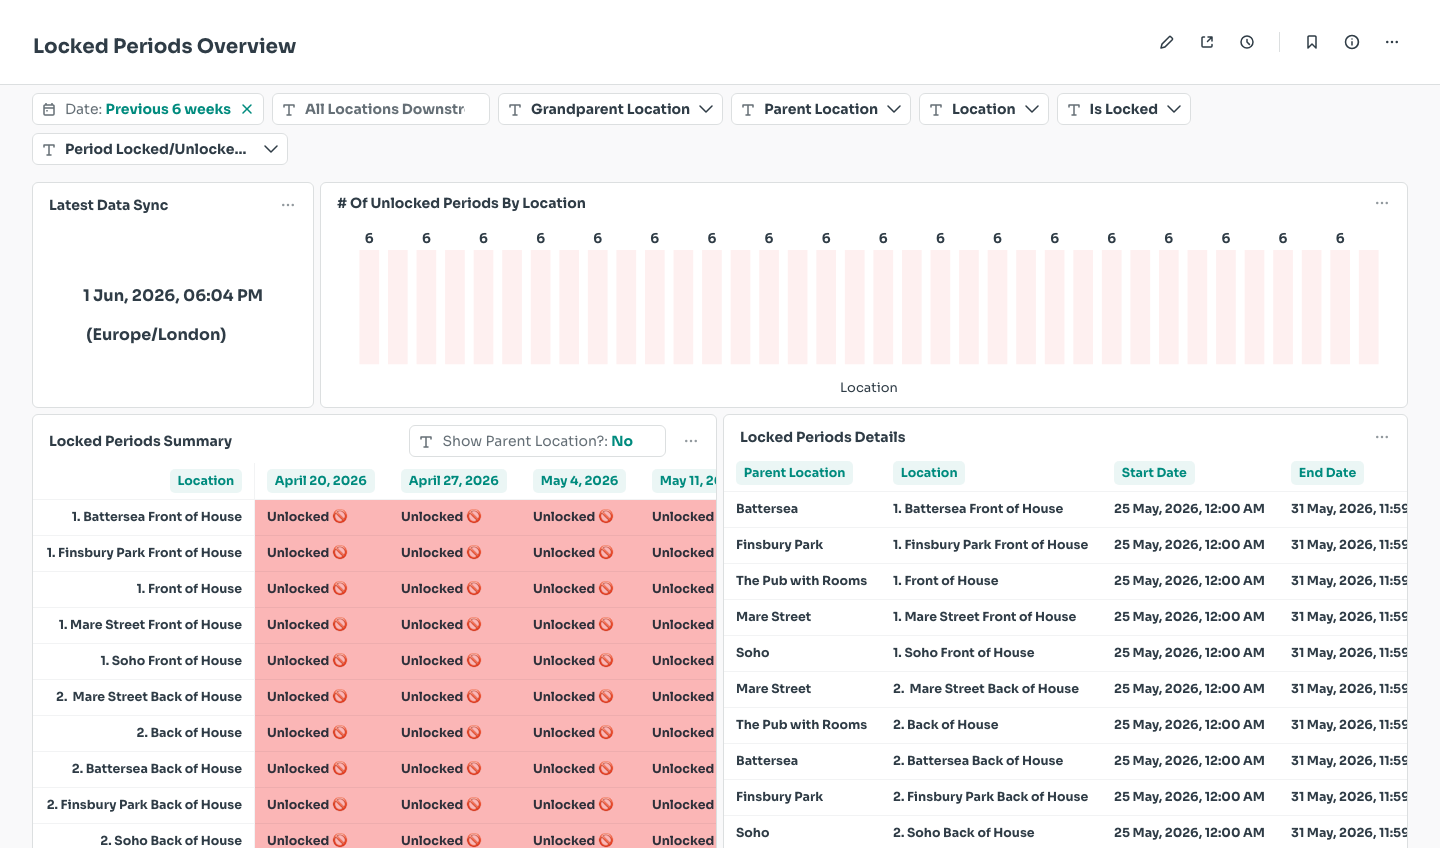Click unlocked icon for Finsbury Park Front April 27

click(x=474, y=553)
